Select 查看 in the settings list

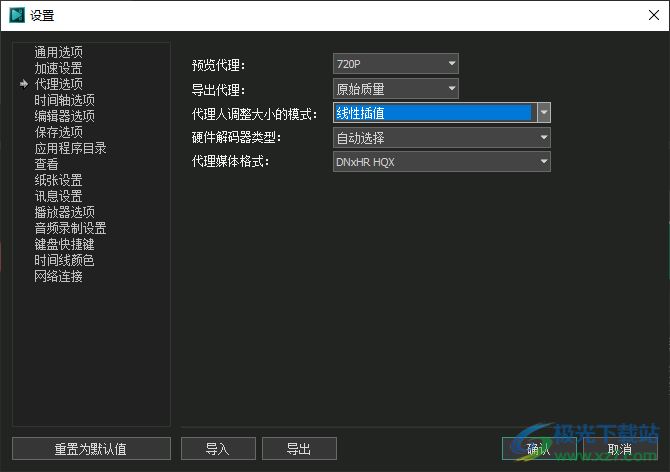tap(46, 164)
